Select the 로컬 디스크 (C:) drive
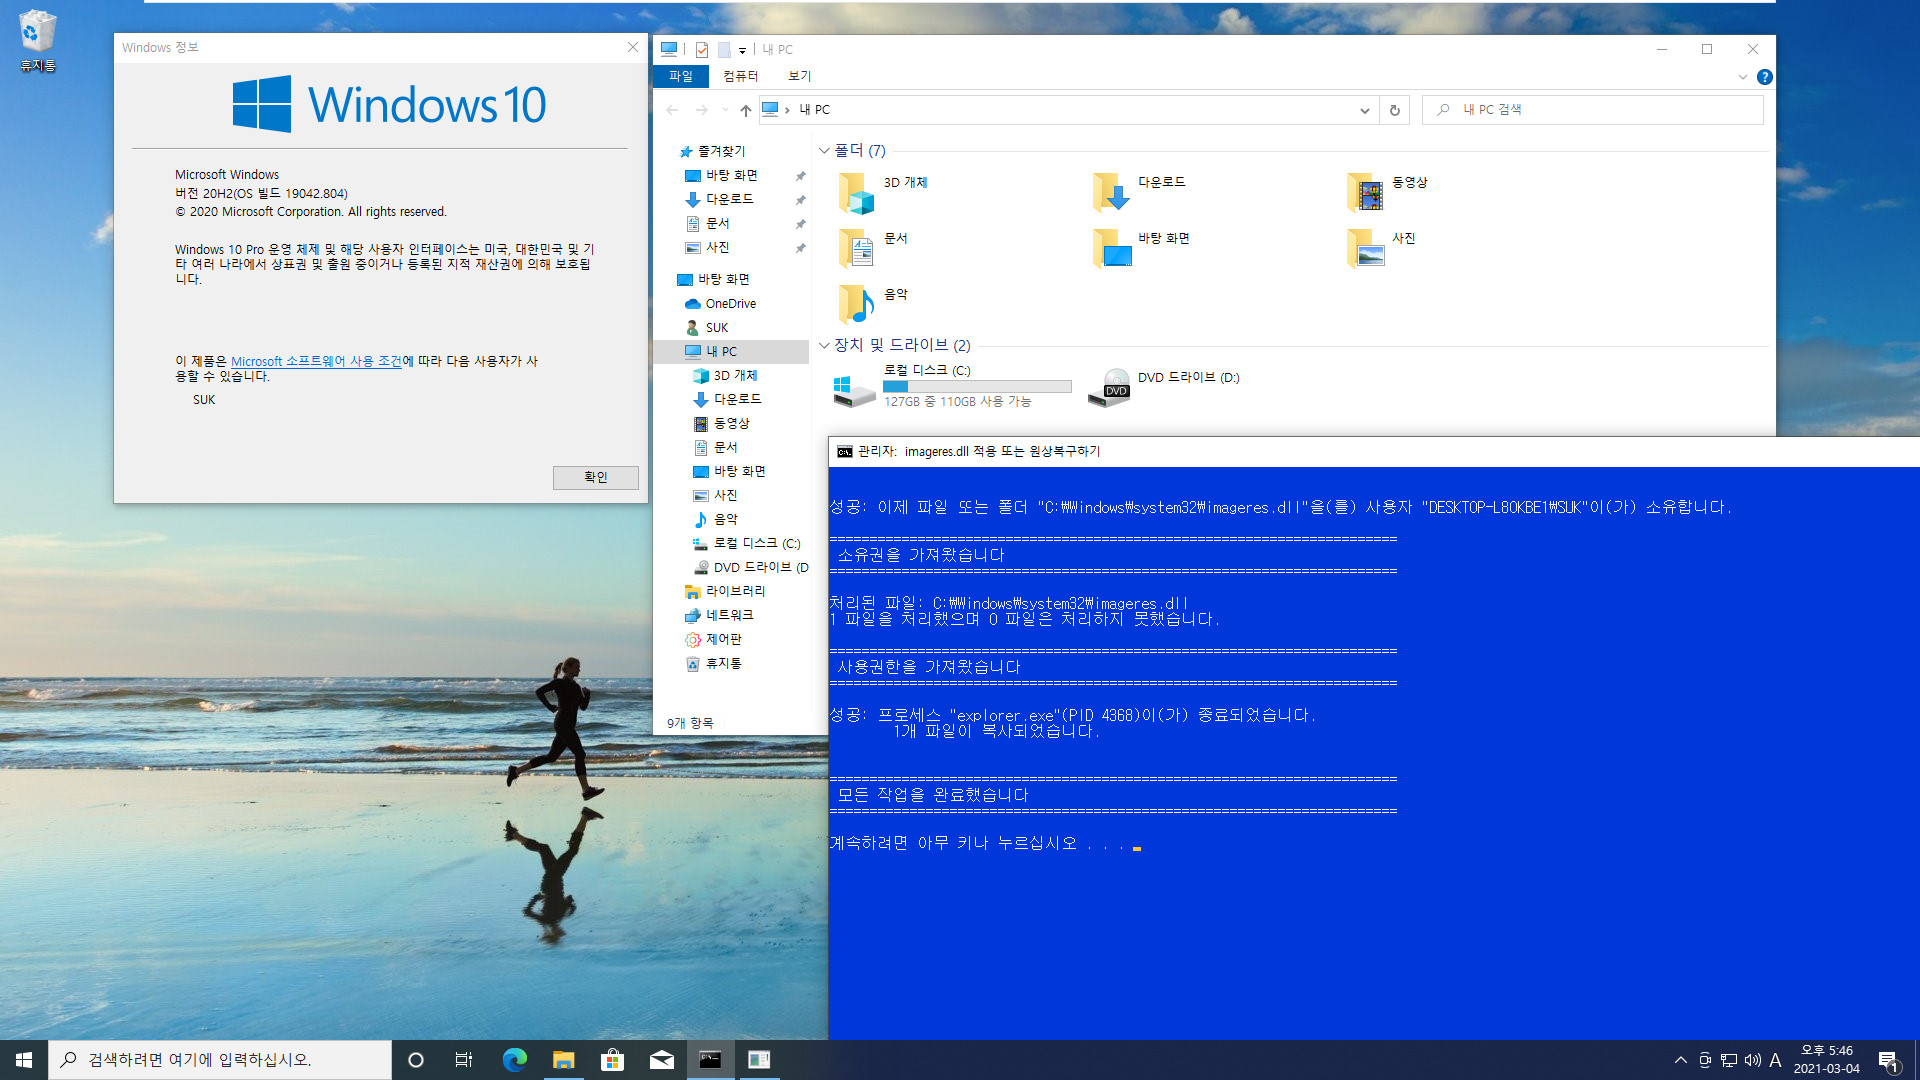 click(x=952, y=385)
